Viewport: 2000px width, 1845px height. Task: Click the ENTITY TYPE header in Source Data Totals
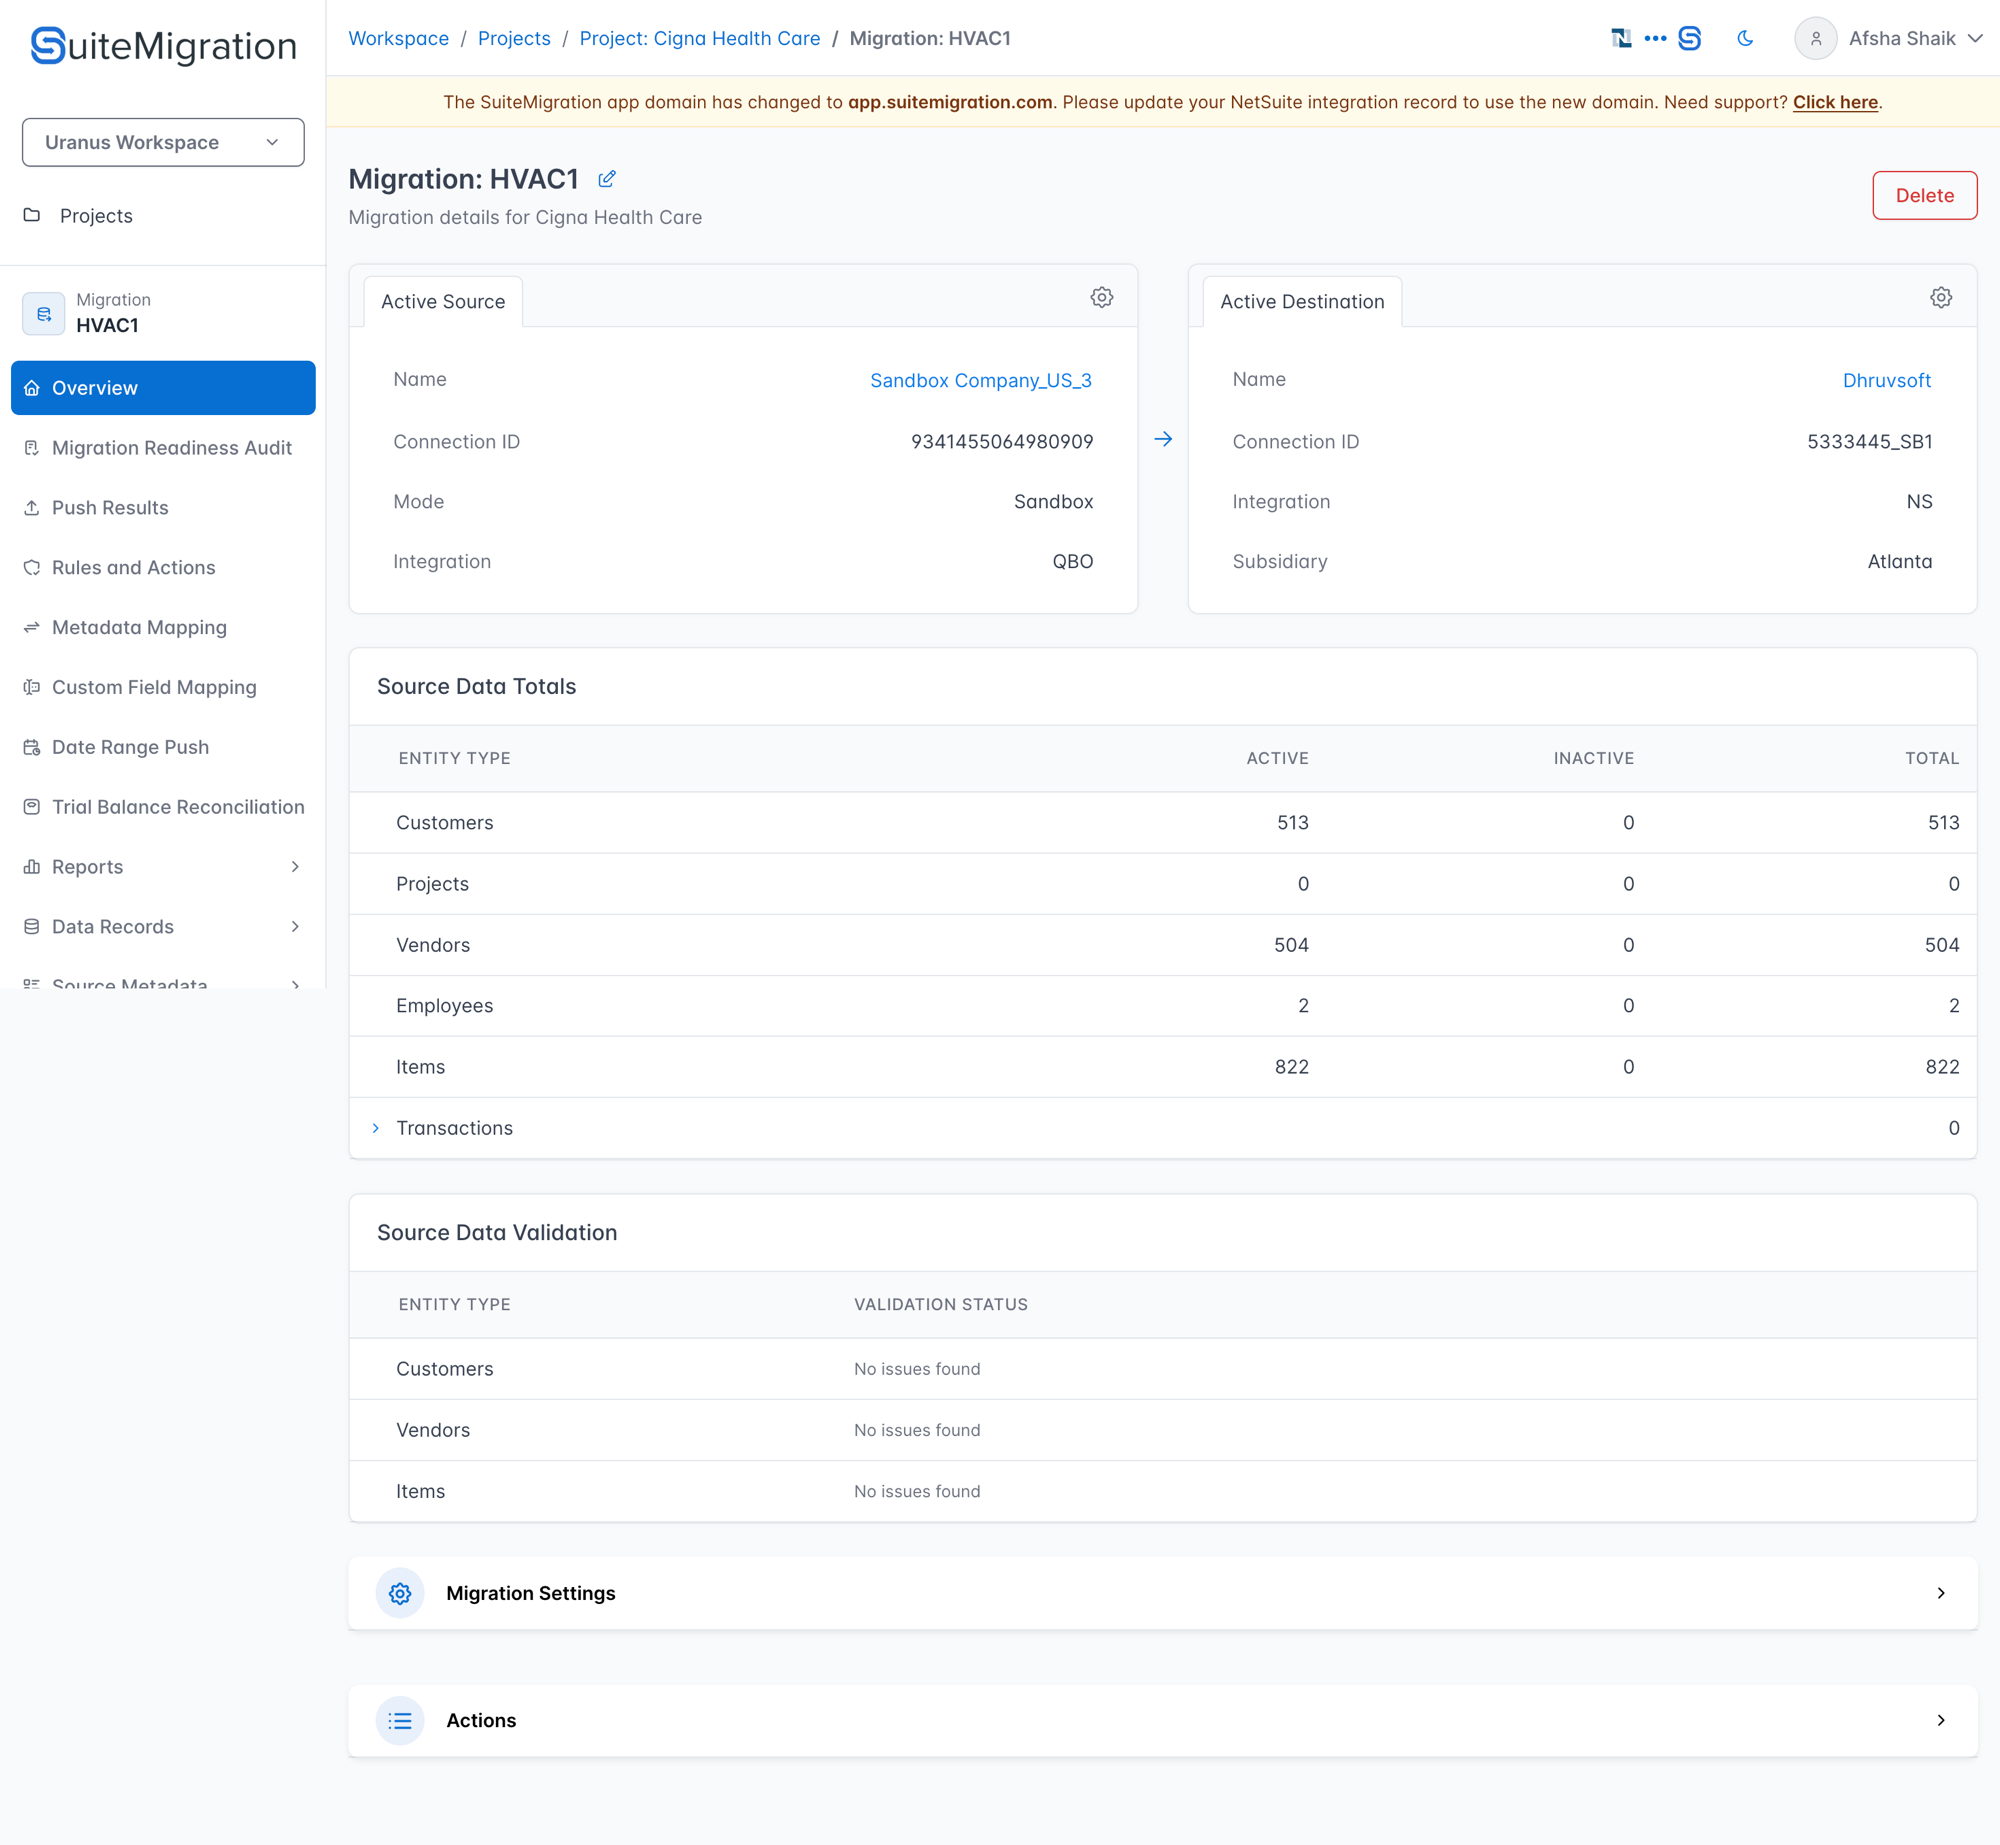pyautogui.click(x=454, y=758)
